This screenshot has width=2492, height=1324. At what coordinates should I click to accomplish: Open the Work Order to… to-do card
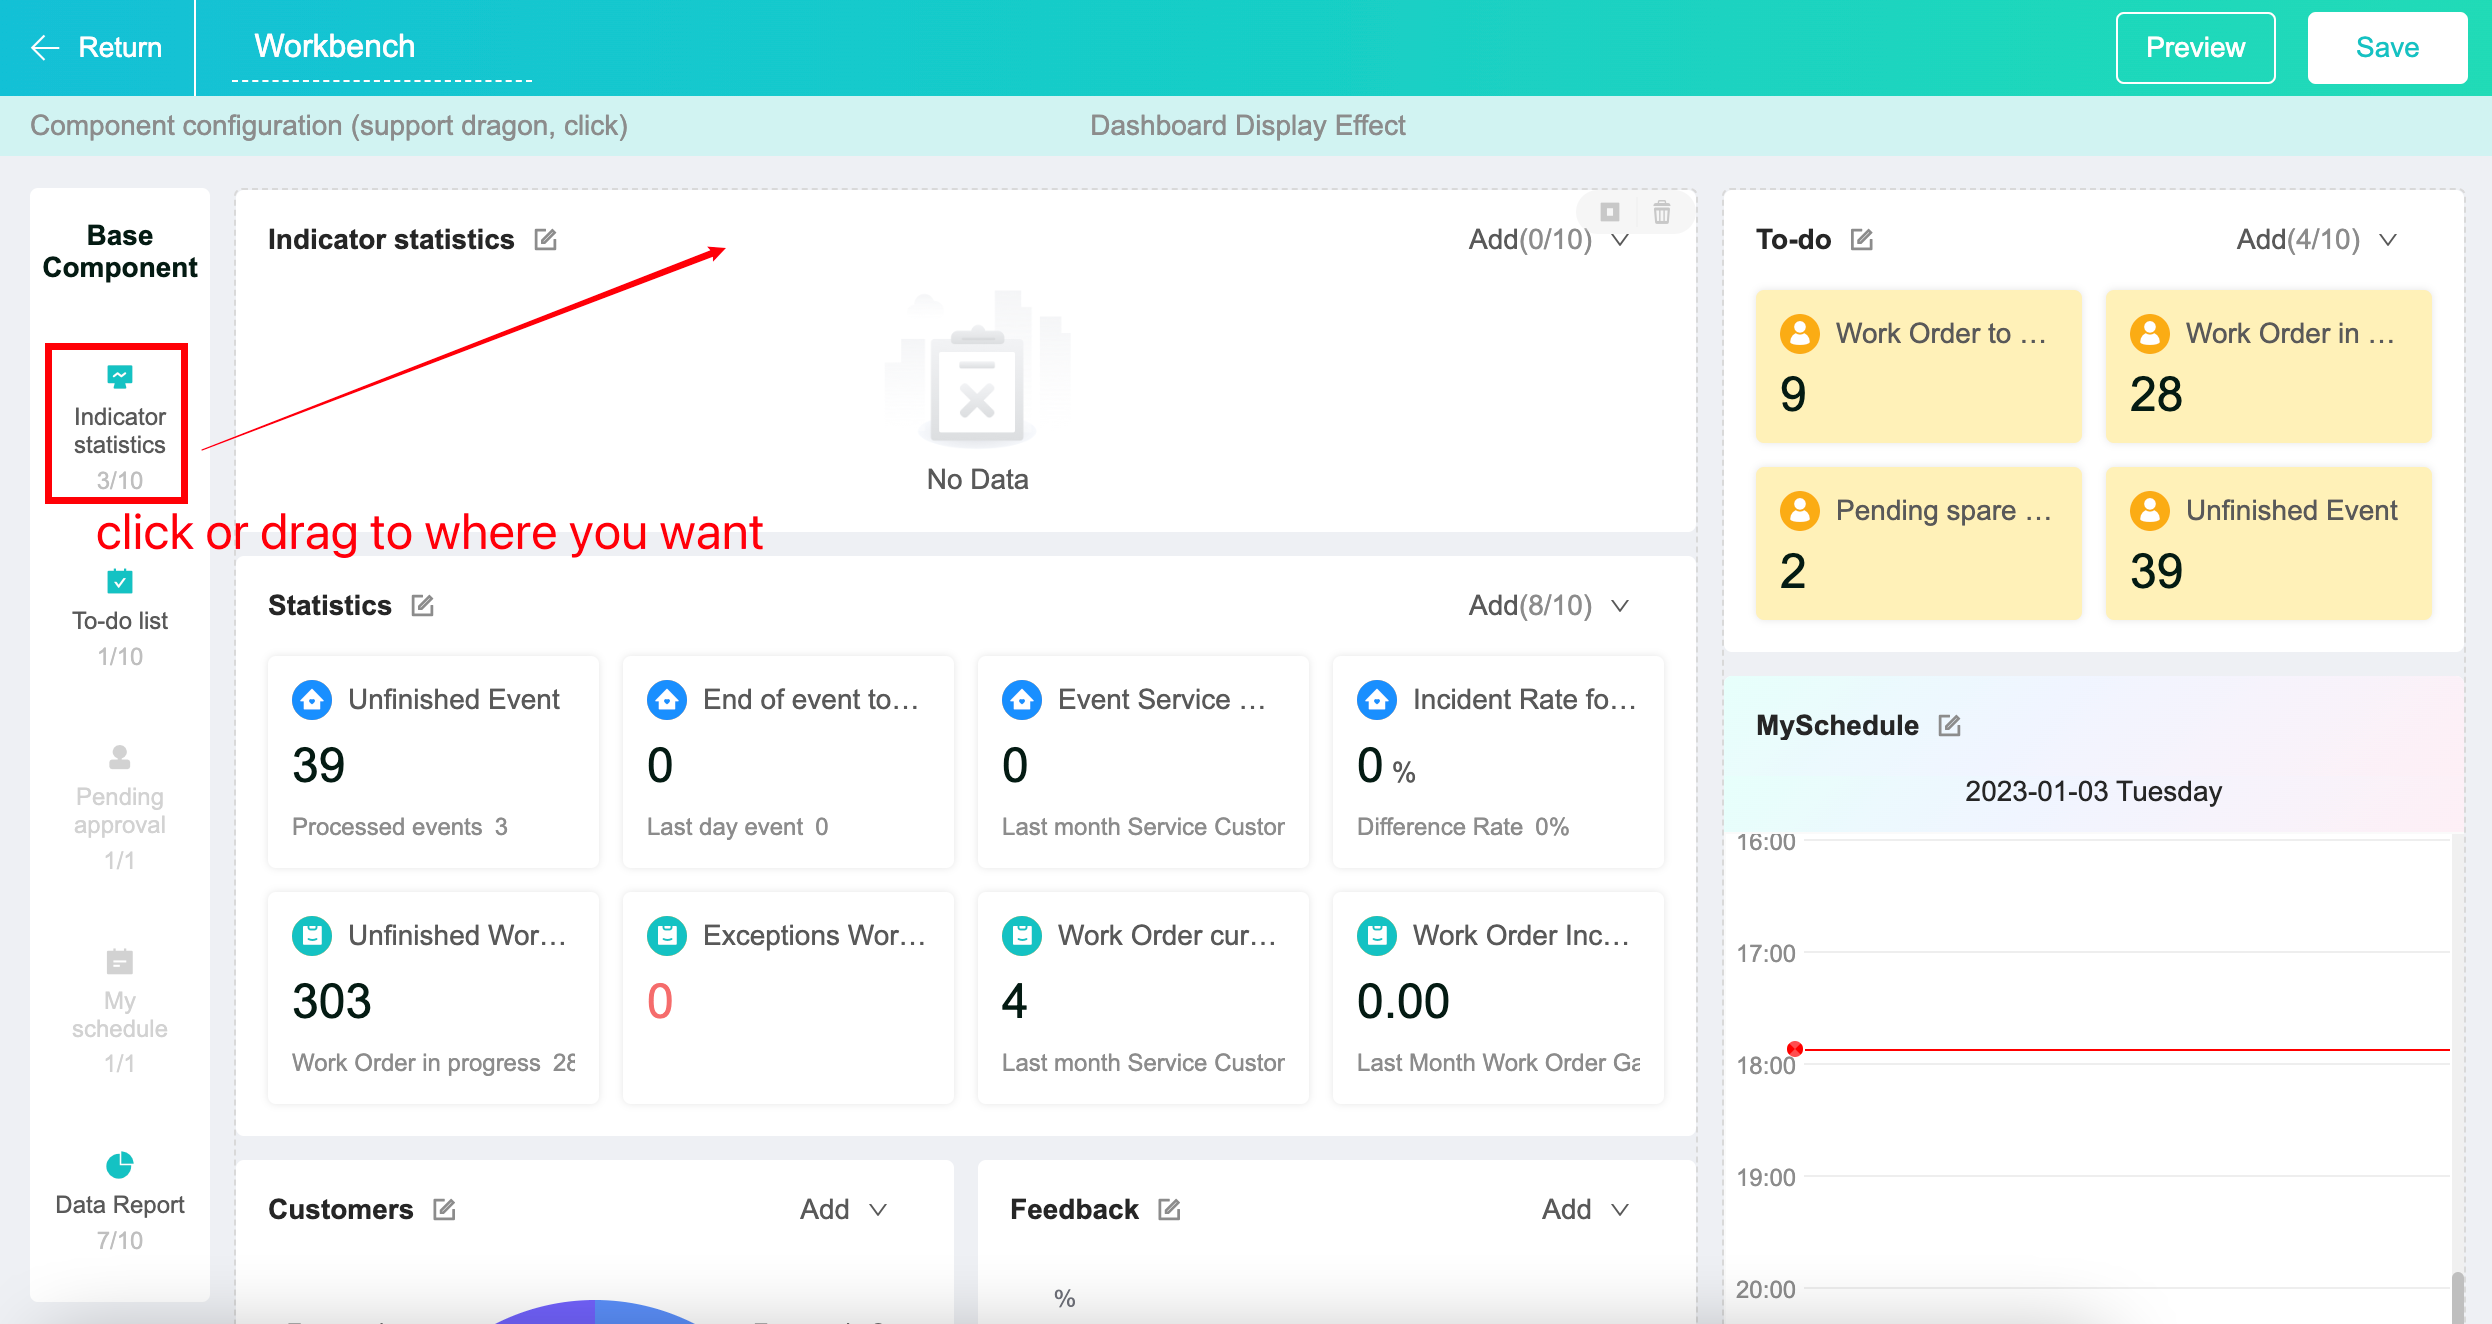[1918, 366]
